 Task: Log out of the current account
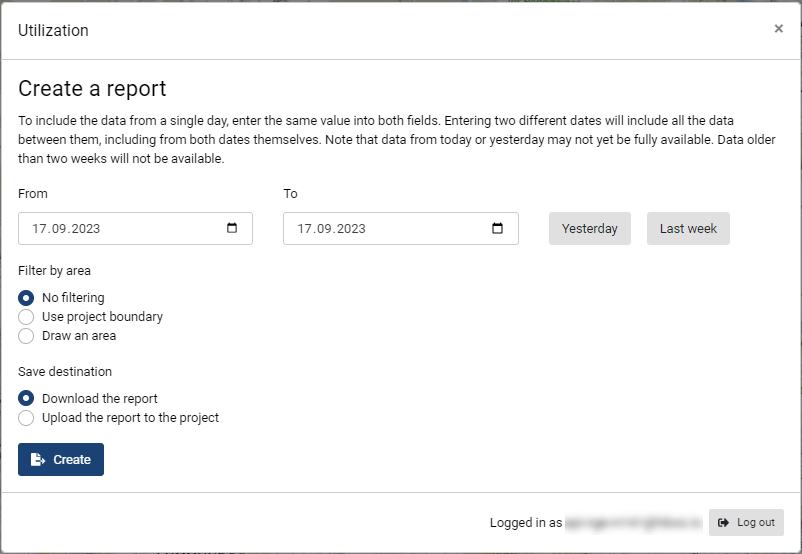point(746,522)
